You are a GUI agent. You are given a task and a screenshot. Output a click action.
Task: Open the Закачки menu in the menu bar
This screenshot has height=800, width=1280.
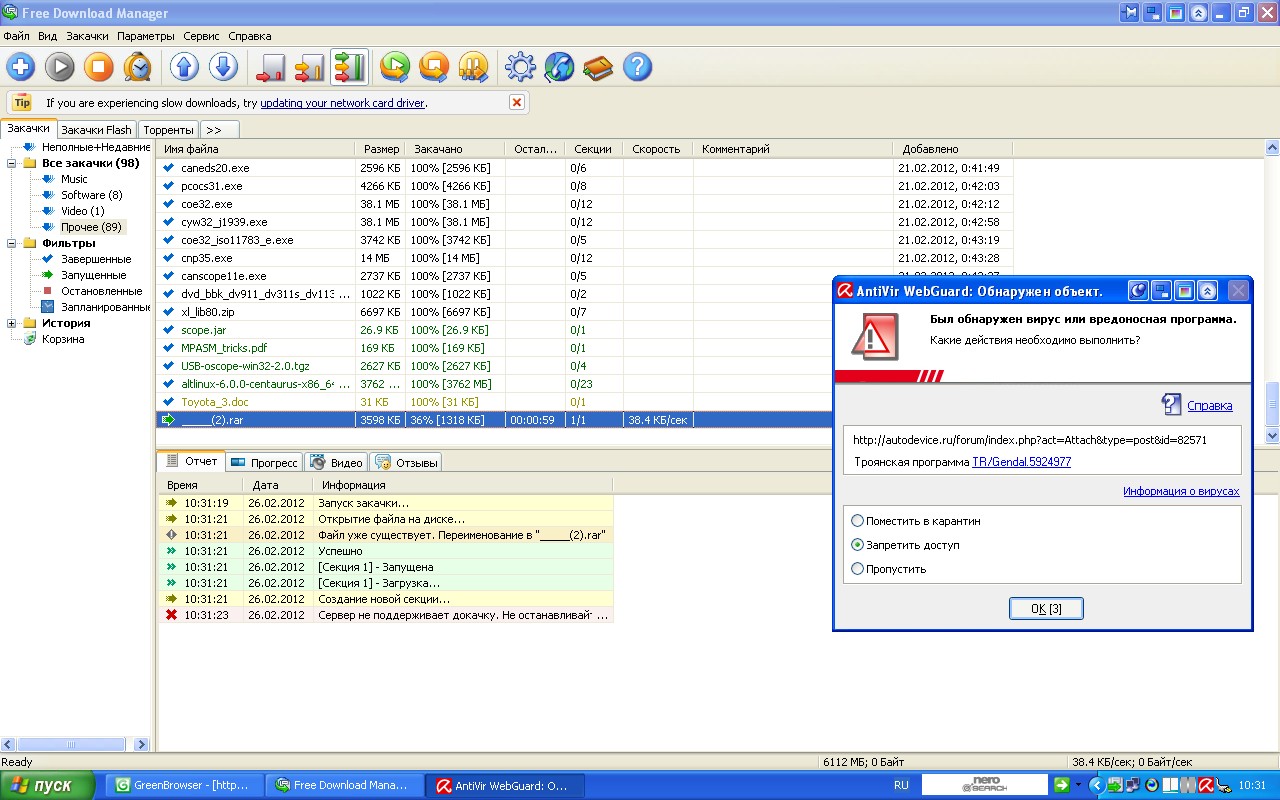click(x=87, y=36)
